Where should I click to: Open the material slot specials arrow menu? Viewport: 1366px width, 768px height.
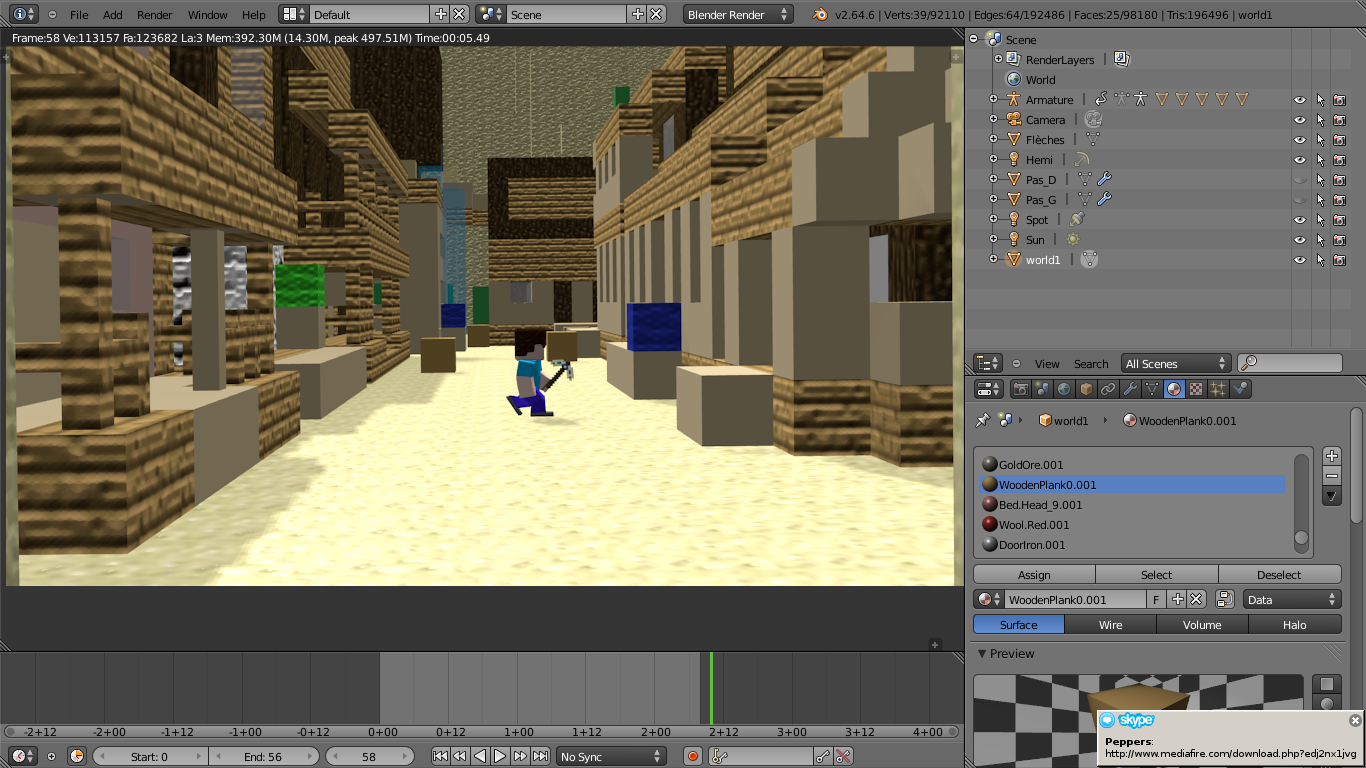pos(1332,496)
